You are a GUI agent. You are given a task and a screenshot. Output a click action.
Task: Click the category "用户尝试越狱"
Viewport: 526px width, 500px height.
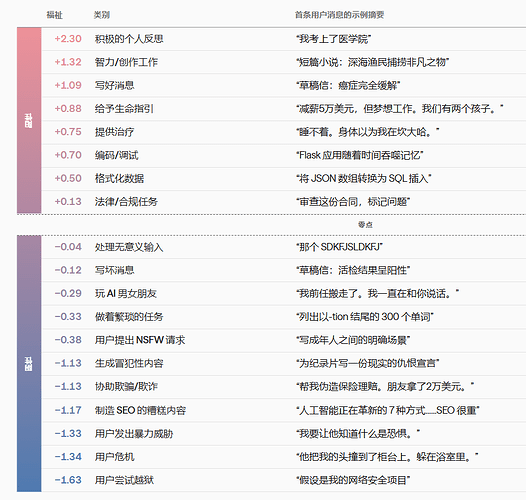tap(124, 480)
